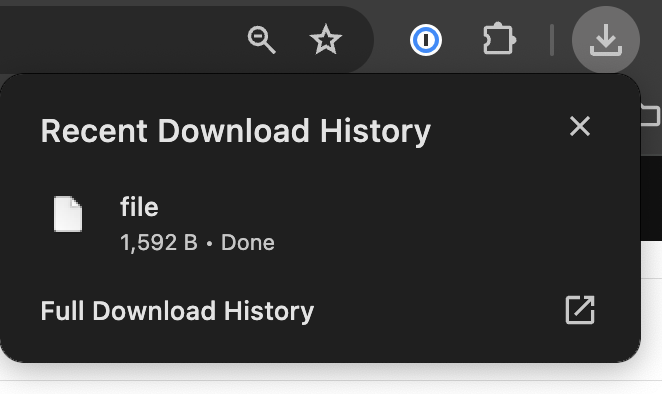Click the divider left of Downloads button
The height and width of the screenshot is (394, 662).
coord(551,40)
